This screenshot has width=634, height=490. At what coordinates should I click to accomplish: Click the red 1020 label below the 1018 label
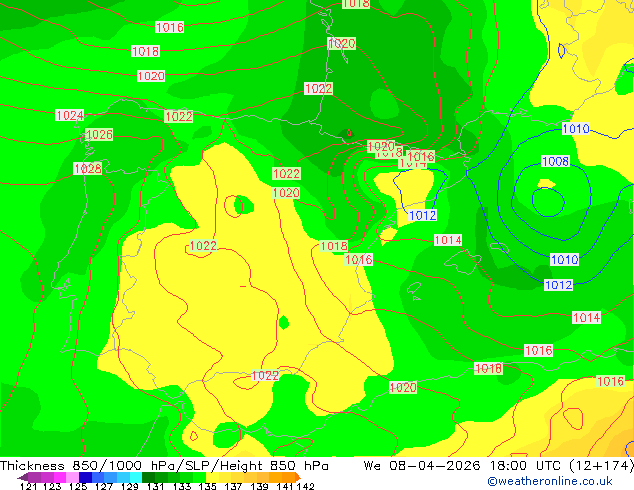[x=151, y=76]
